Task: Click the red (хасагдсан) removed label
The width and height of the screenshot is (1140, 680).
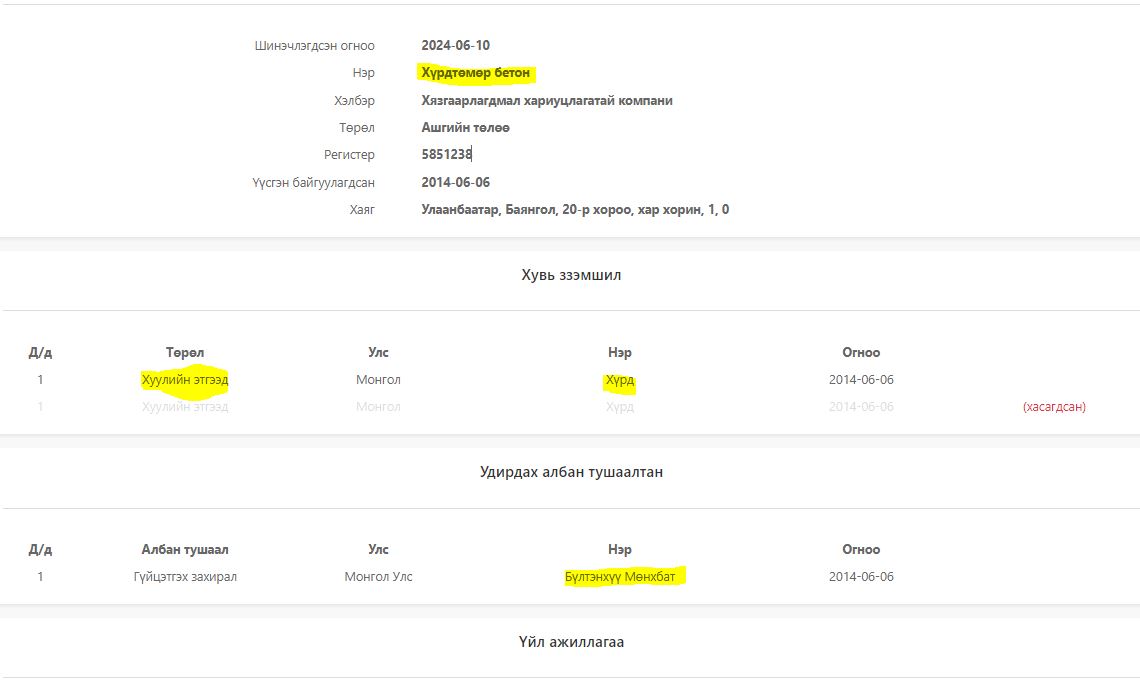Action: pyautogui.click(x=1054, y=407)
